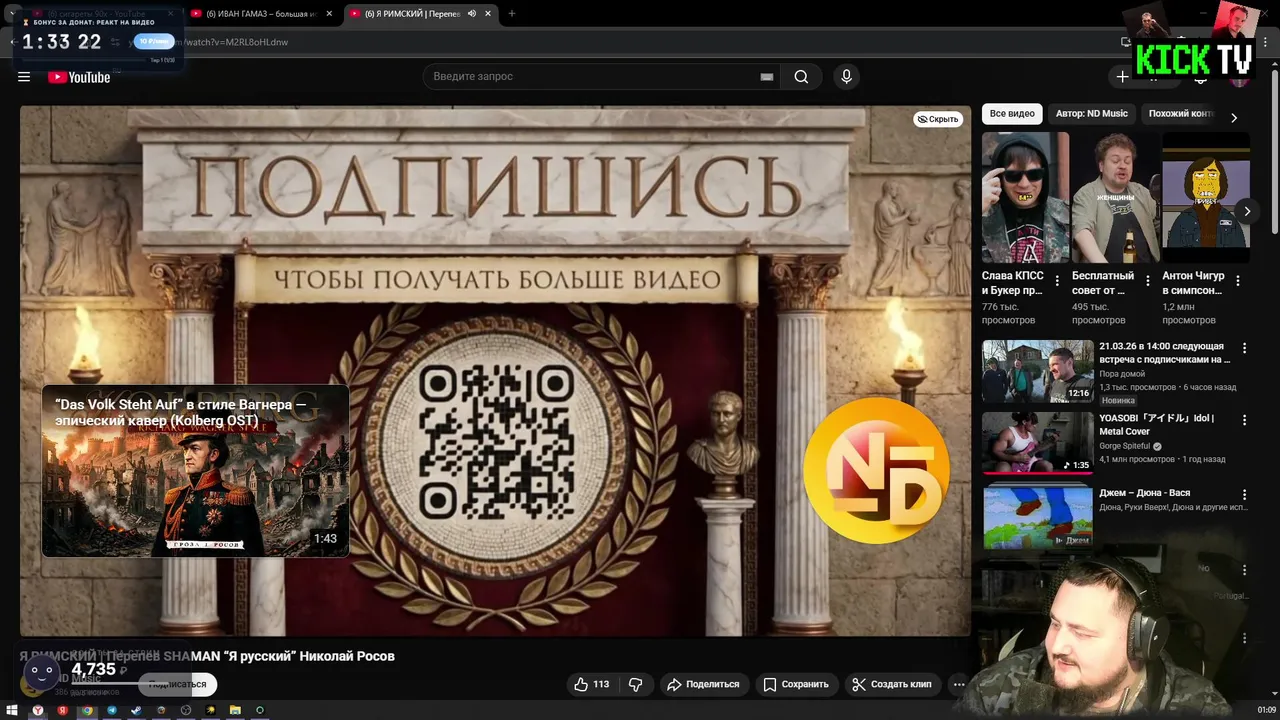This screenshot has width=1280, height=720.
Task: Start voice search with the microphone icon
Action: tap(847, 77)
